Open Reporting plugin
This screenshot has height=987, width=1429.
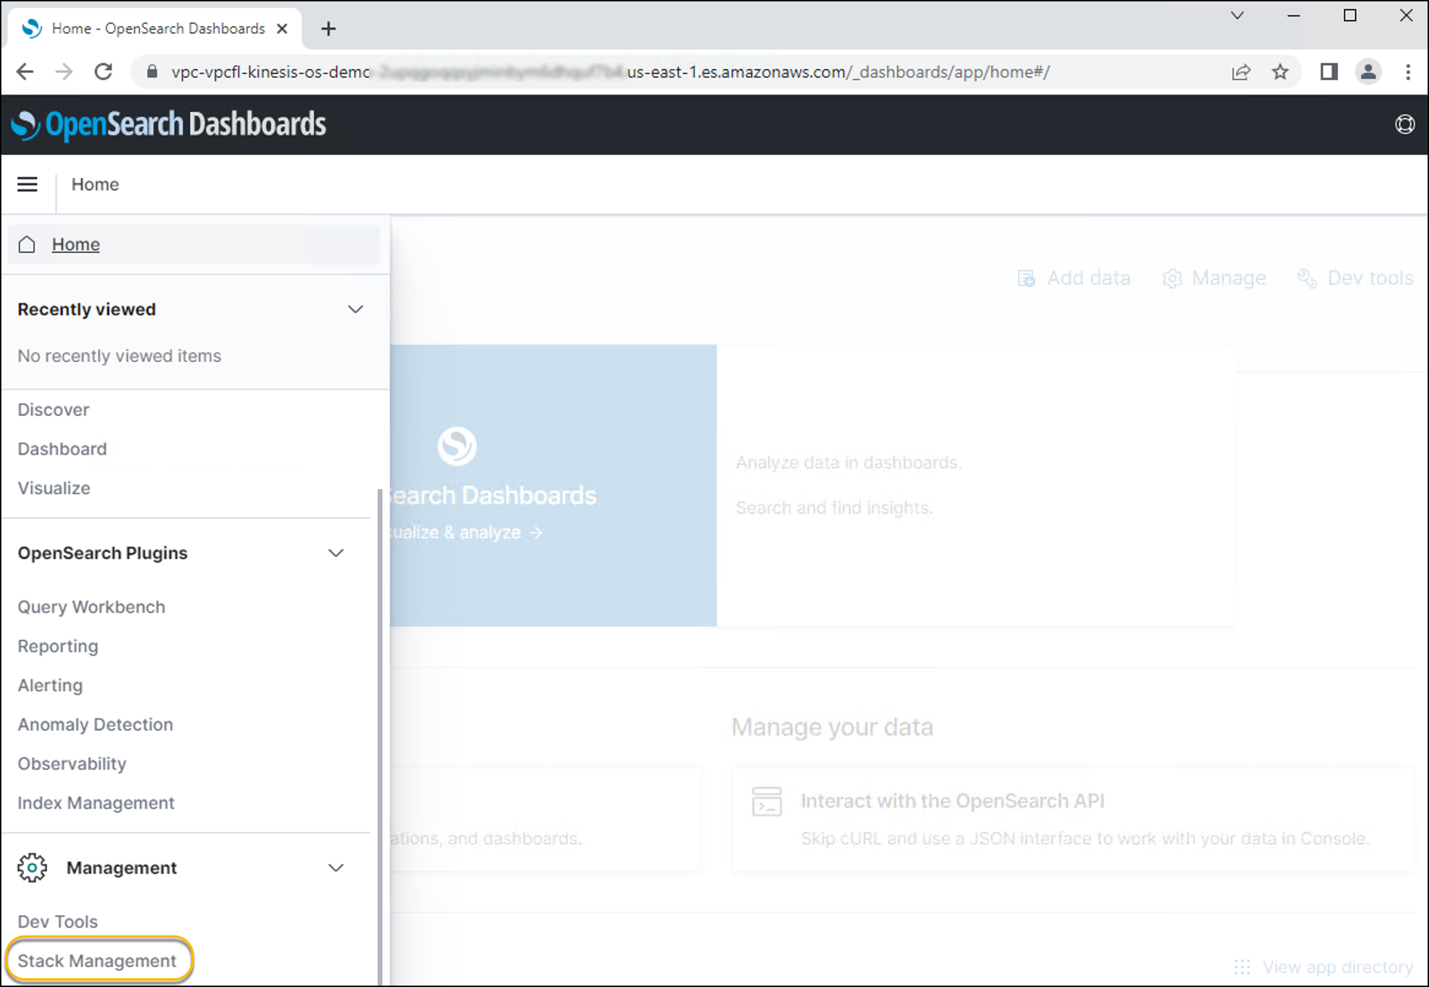58,646
